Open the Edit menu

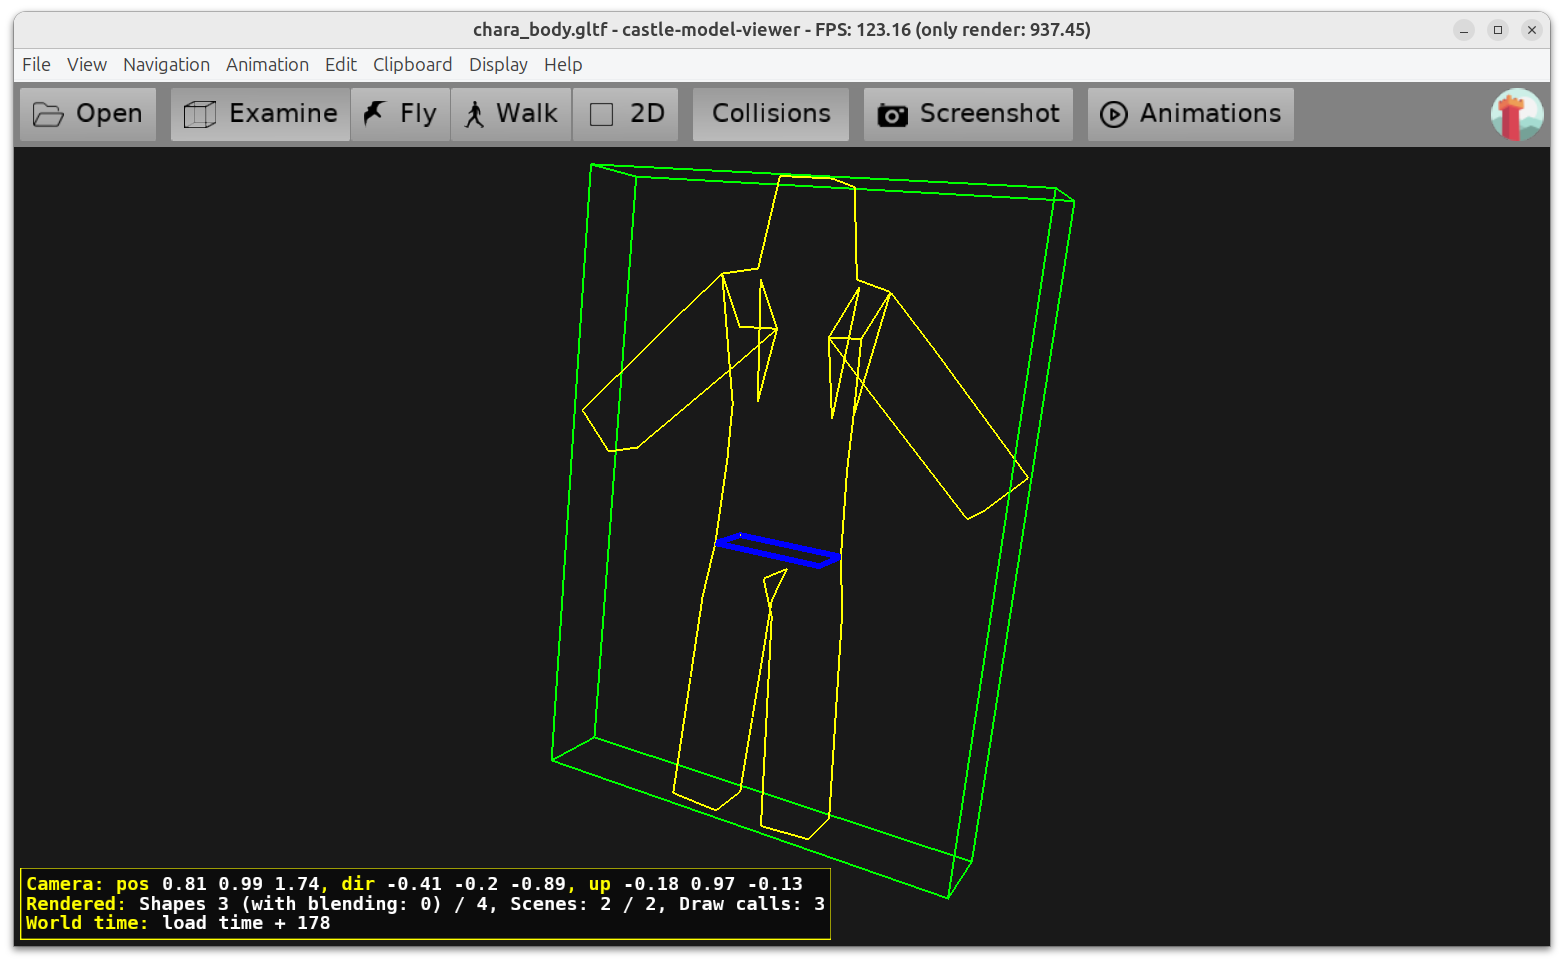tap(340, 64)
